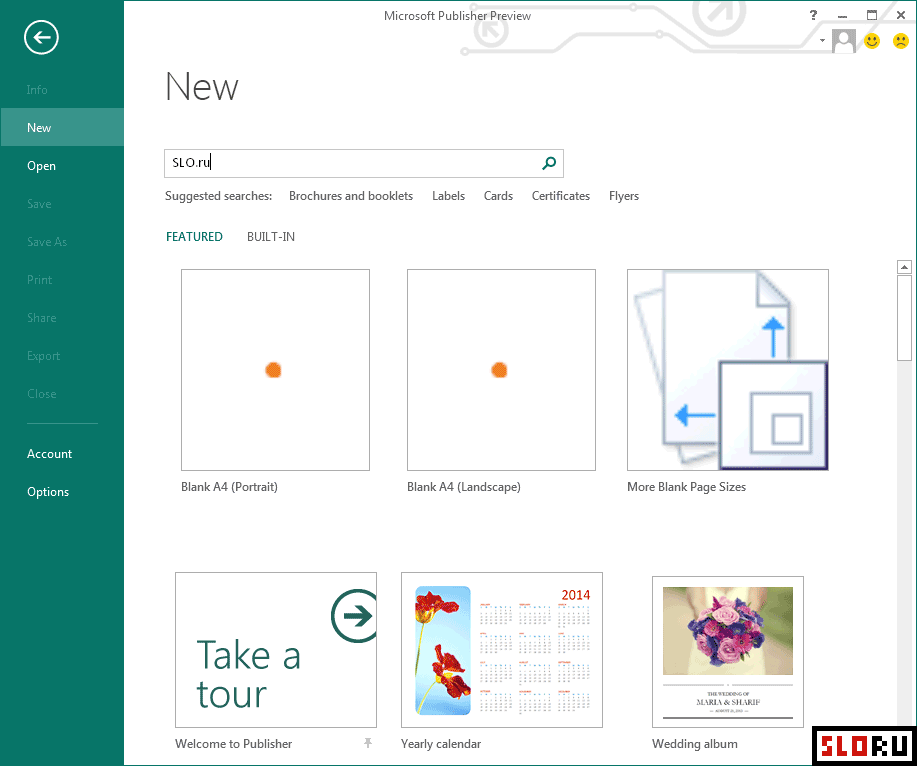
Task: Search for Brochures and booklets
Action: (x=351, y=196)
